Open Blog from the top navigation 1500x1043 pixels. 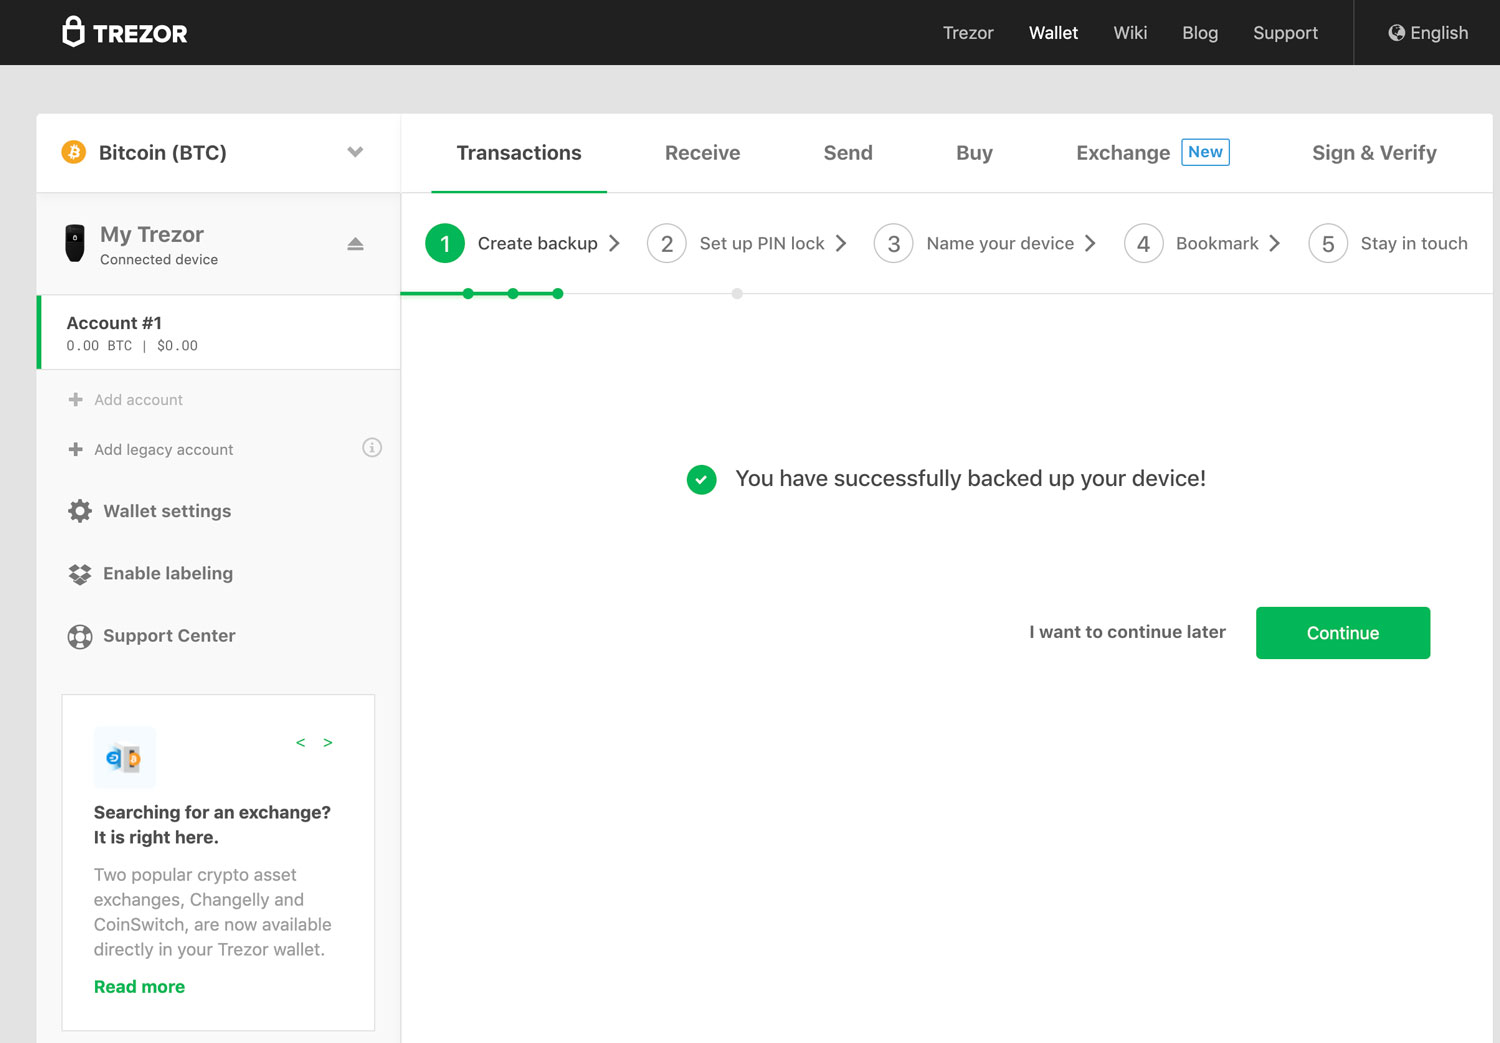tap(1200, 33)
